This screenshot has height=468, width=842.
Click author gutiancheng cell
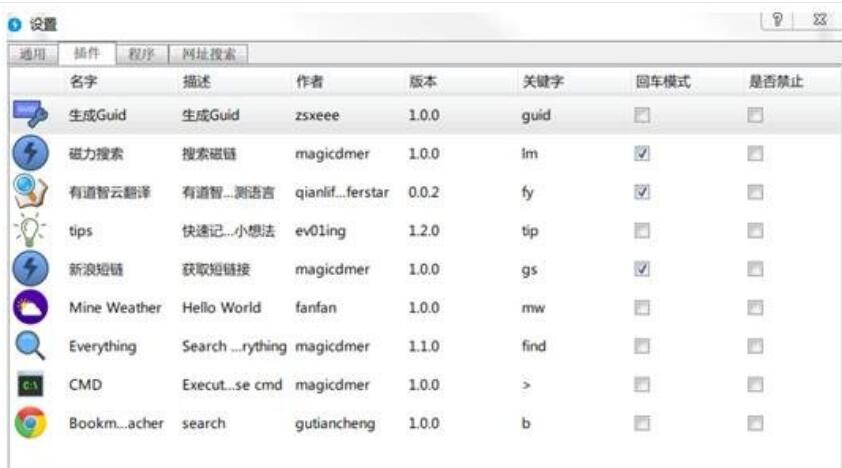tap(335, 424)
